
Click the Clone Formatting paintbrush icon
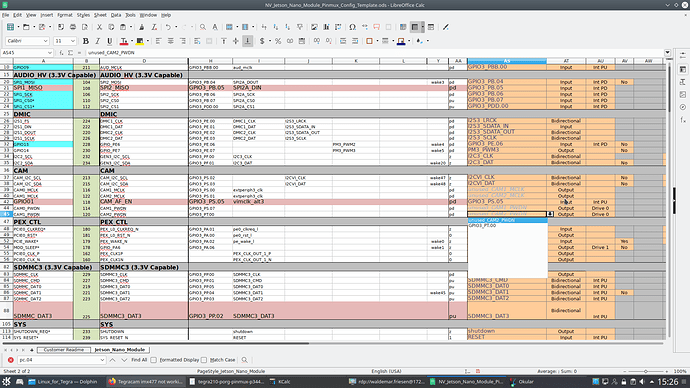click(142, 27)
